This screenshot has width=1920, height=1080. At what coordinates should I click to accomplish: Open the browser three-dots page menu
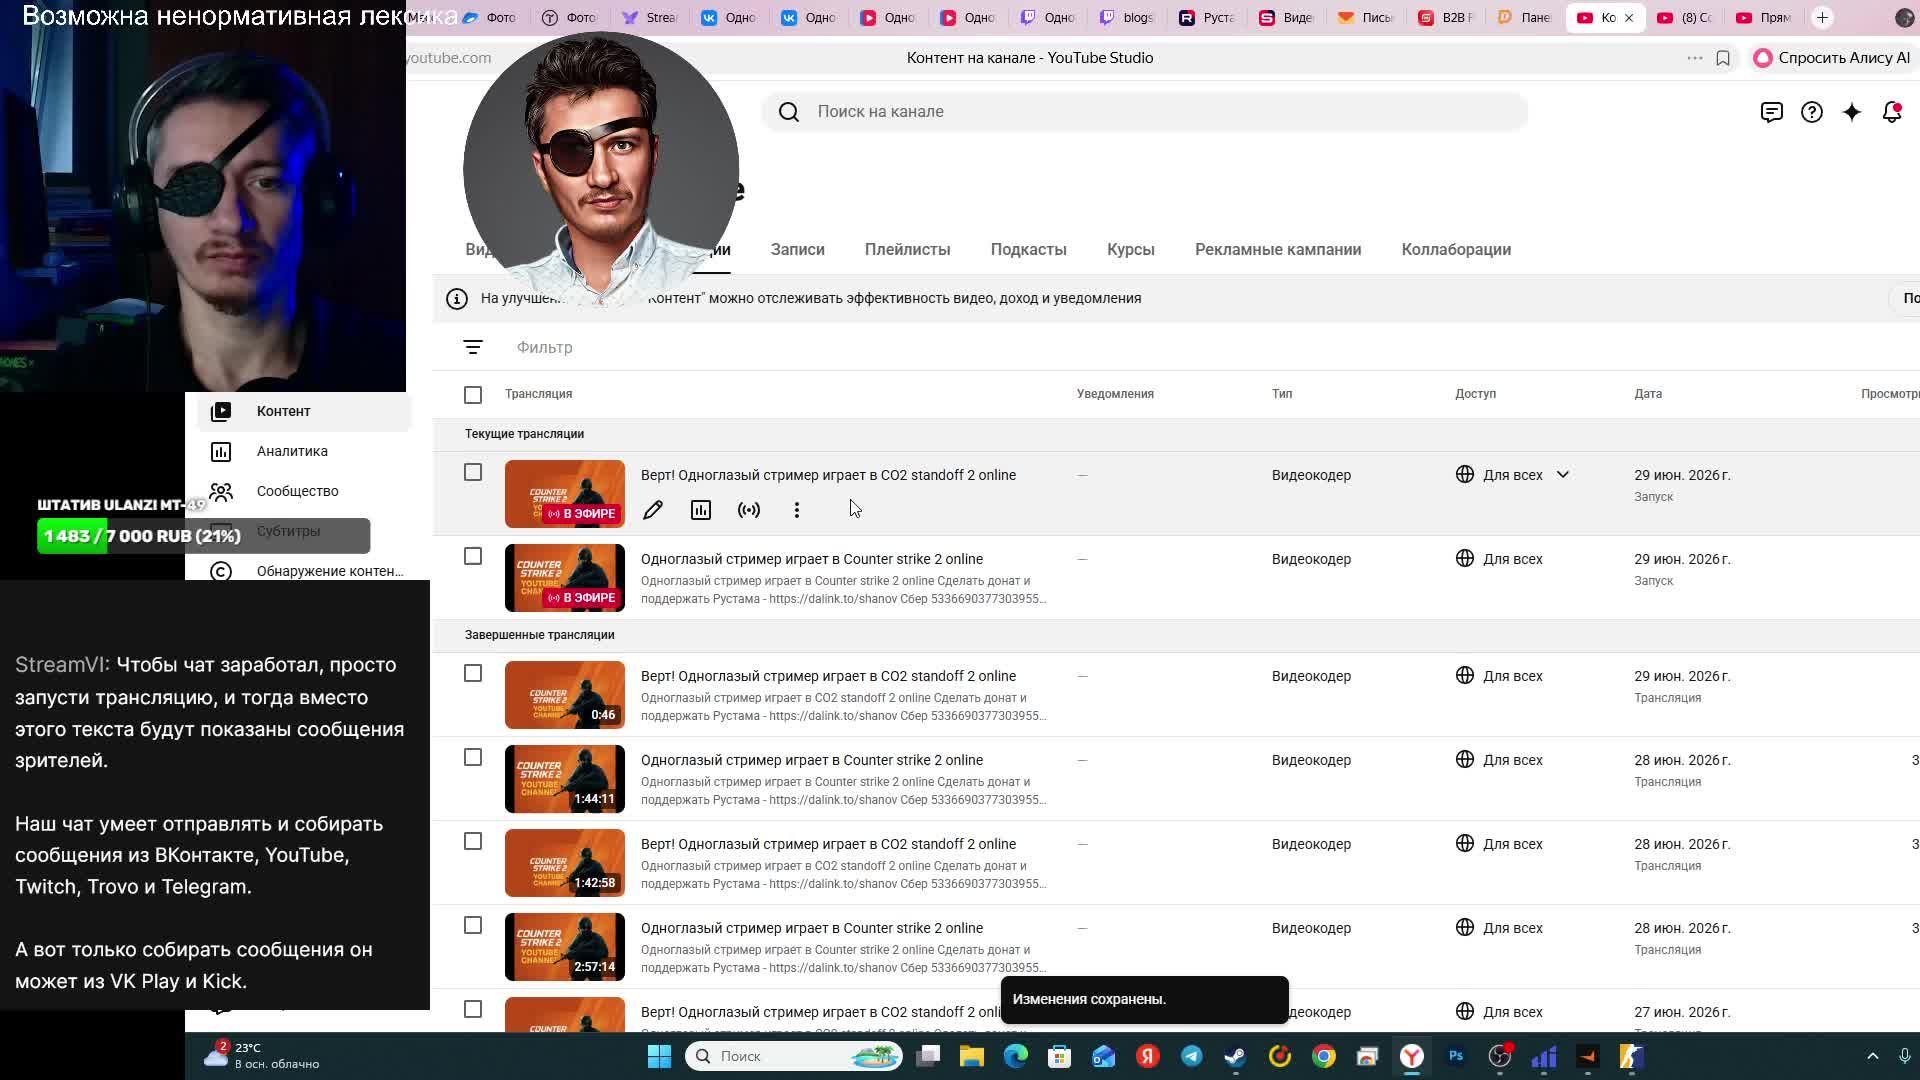1695,58
